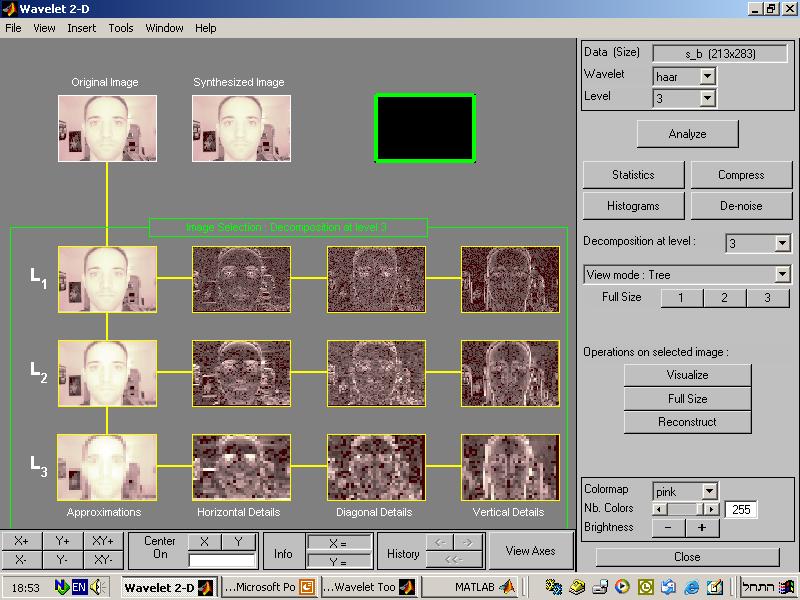Screen dimensions: 800x600
Task: Toggle the XY+ zoom button
Action: click(103, 541)
